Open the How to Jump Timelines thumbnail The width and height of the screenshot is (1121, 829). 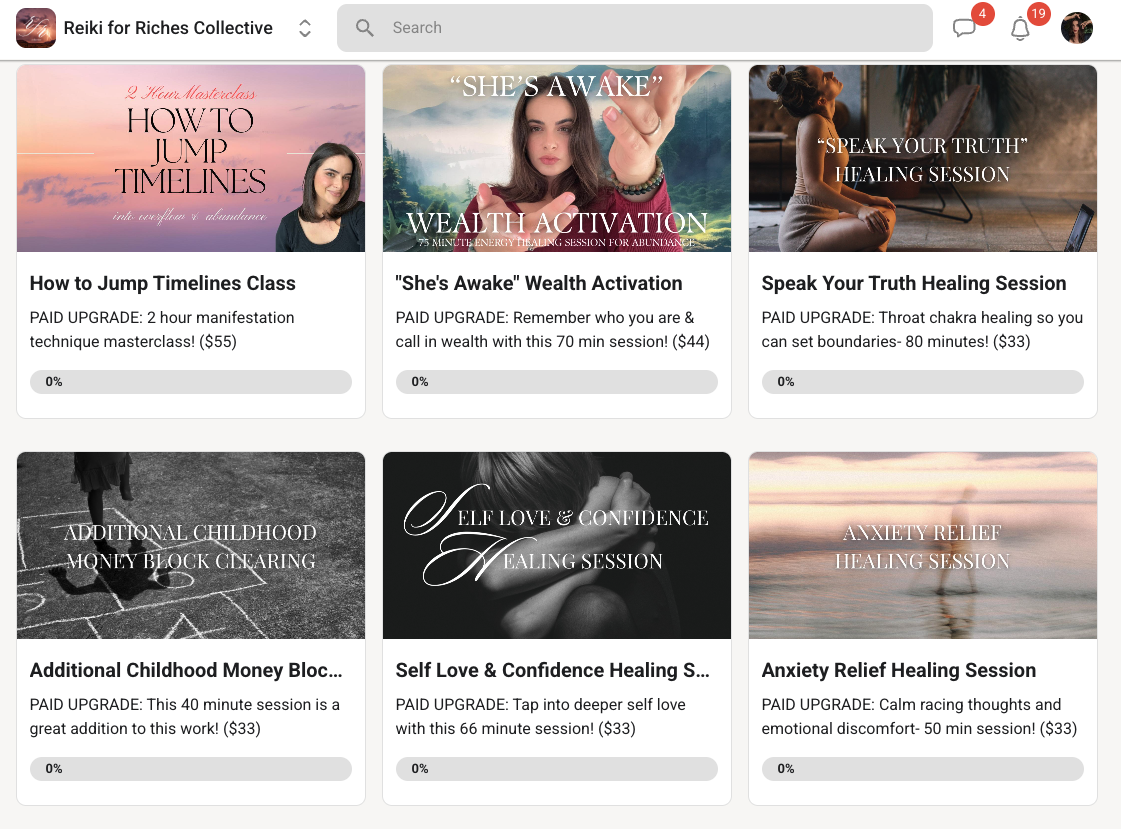click(191, 159)
